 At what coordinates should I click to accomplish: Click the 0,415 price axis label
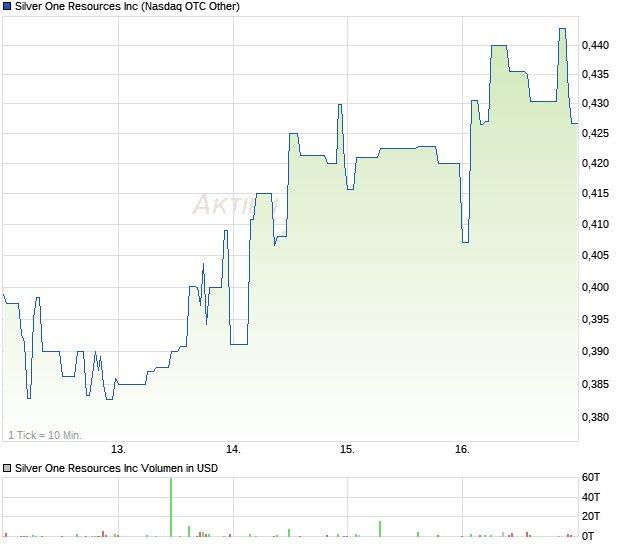click(595, 193)
